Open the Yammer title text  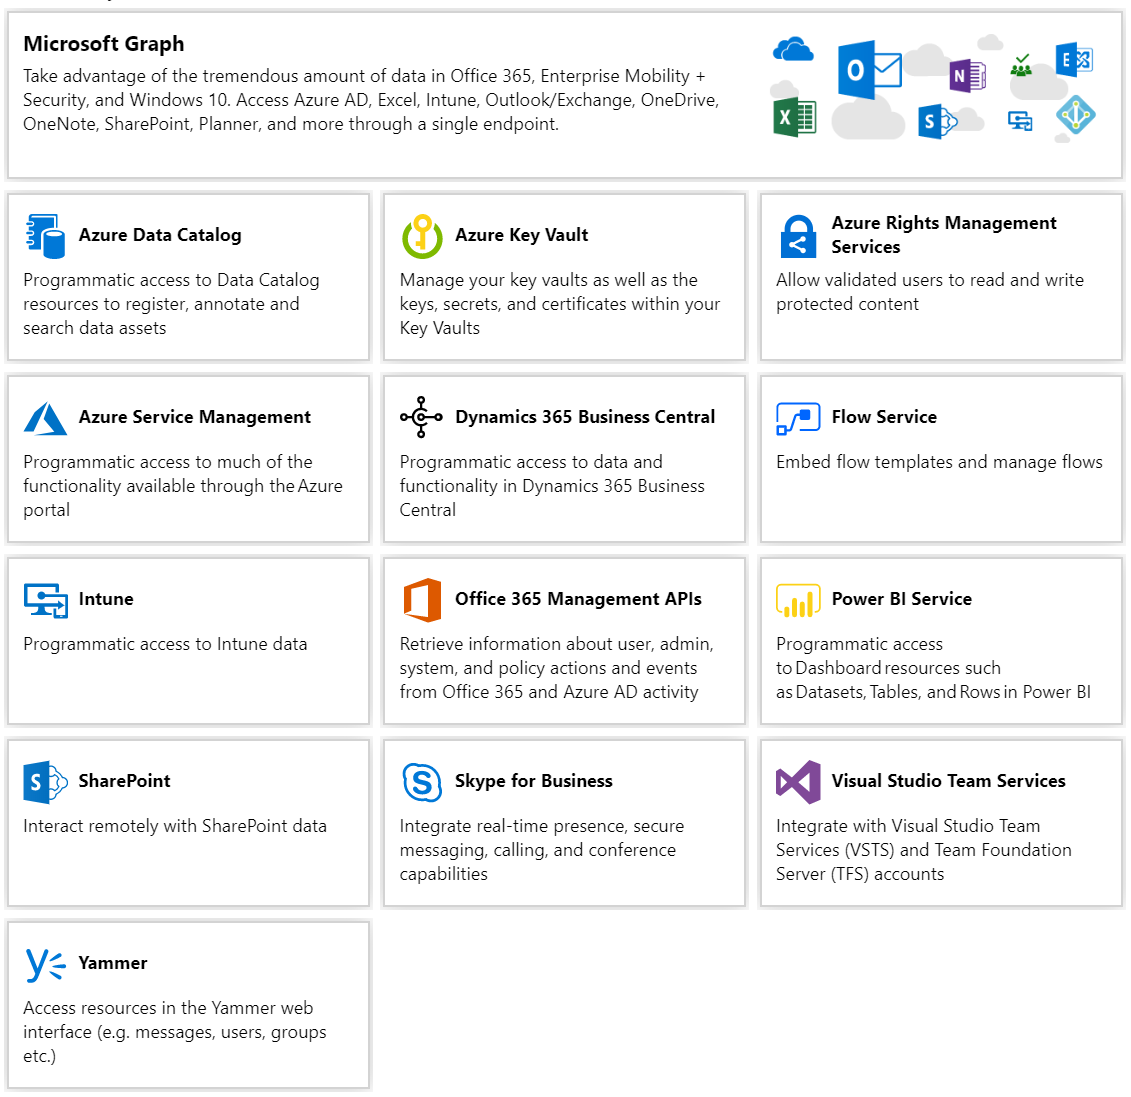click(x=113, y=964)
